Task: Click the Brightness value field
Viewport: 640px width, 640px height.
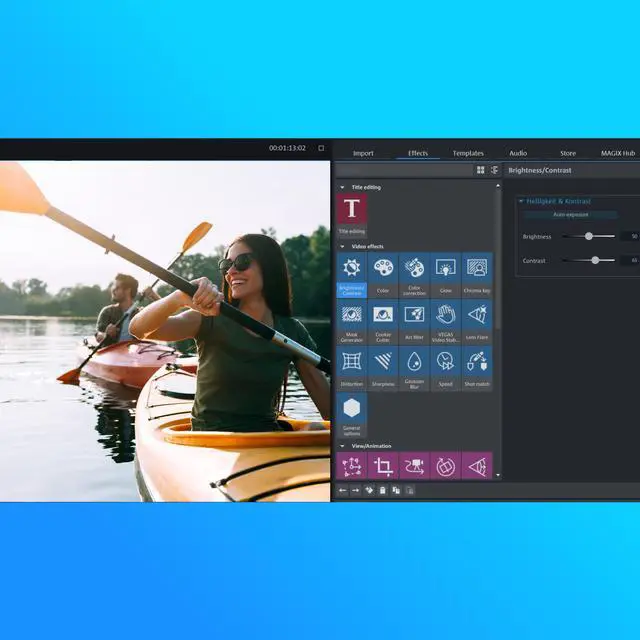Action: (630, 236)
